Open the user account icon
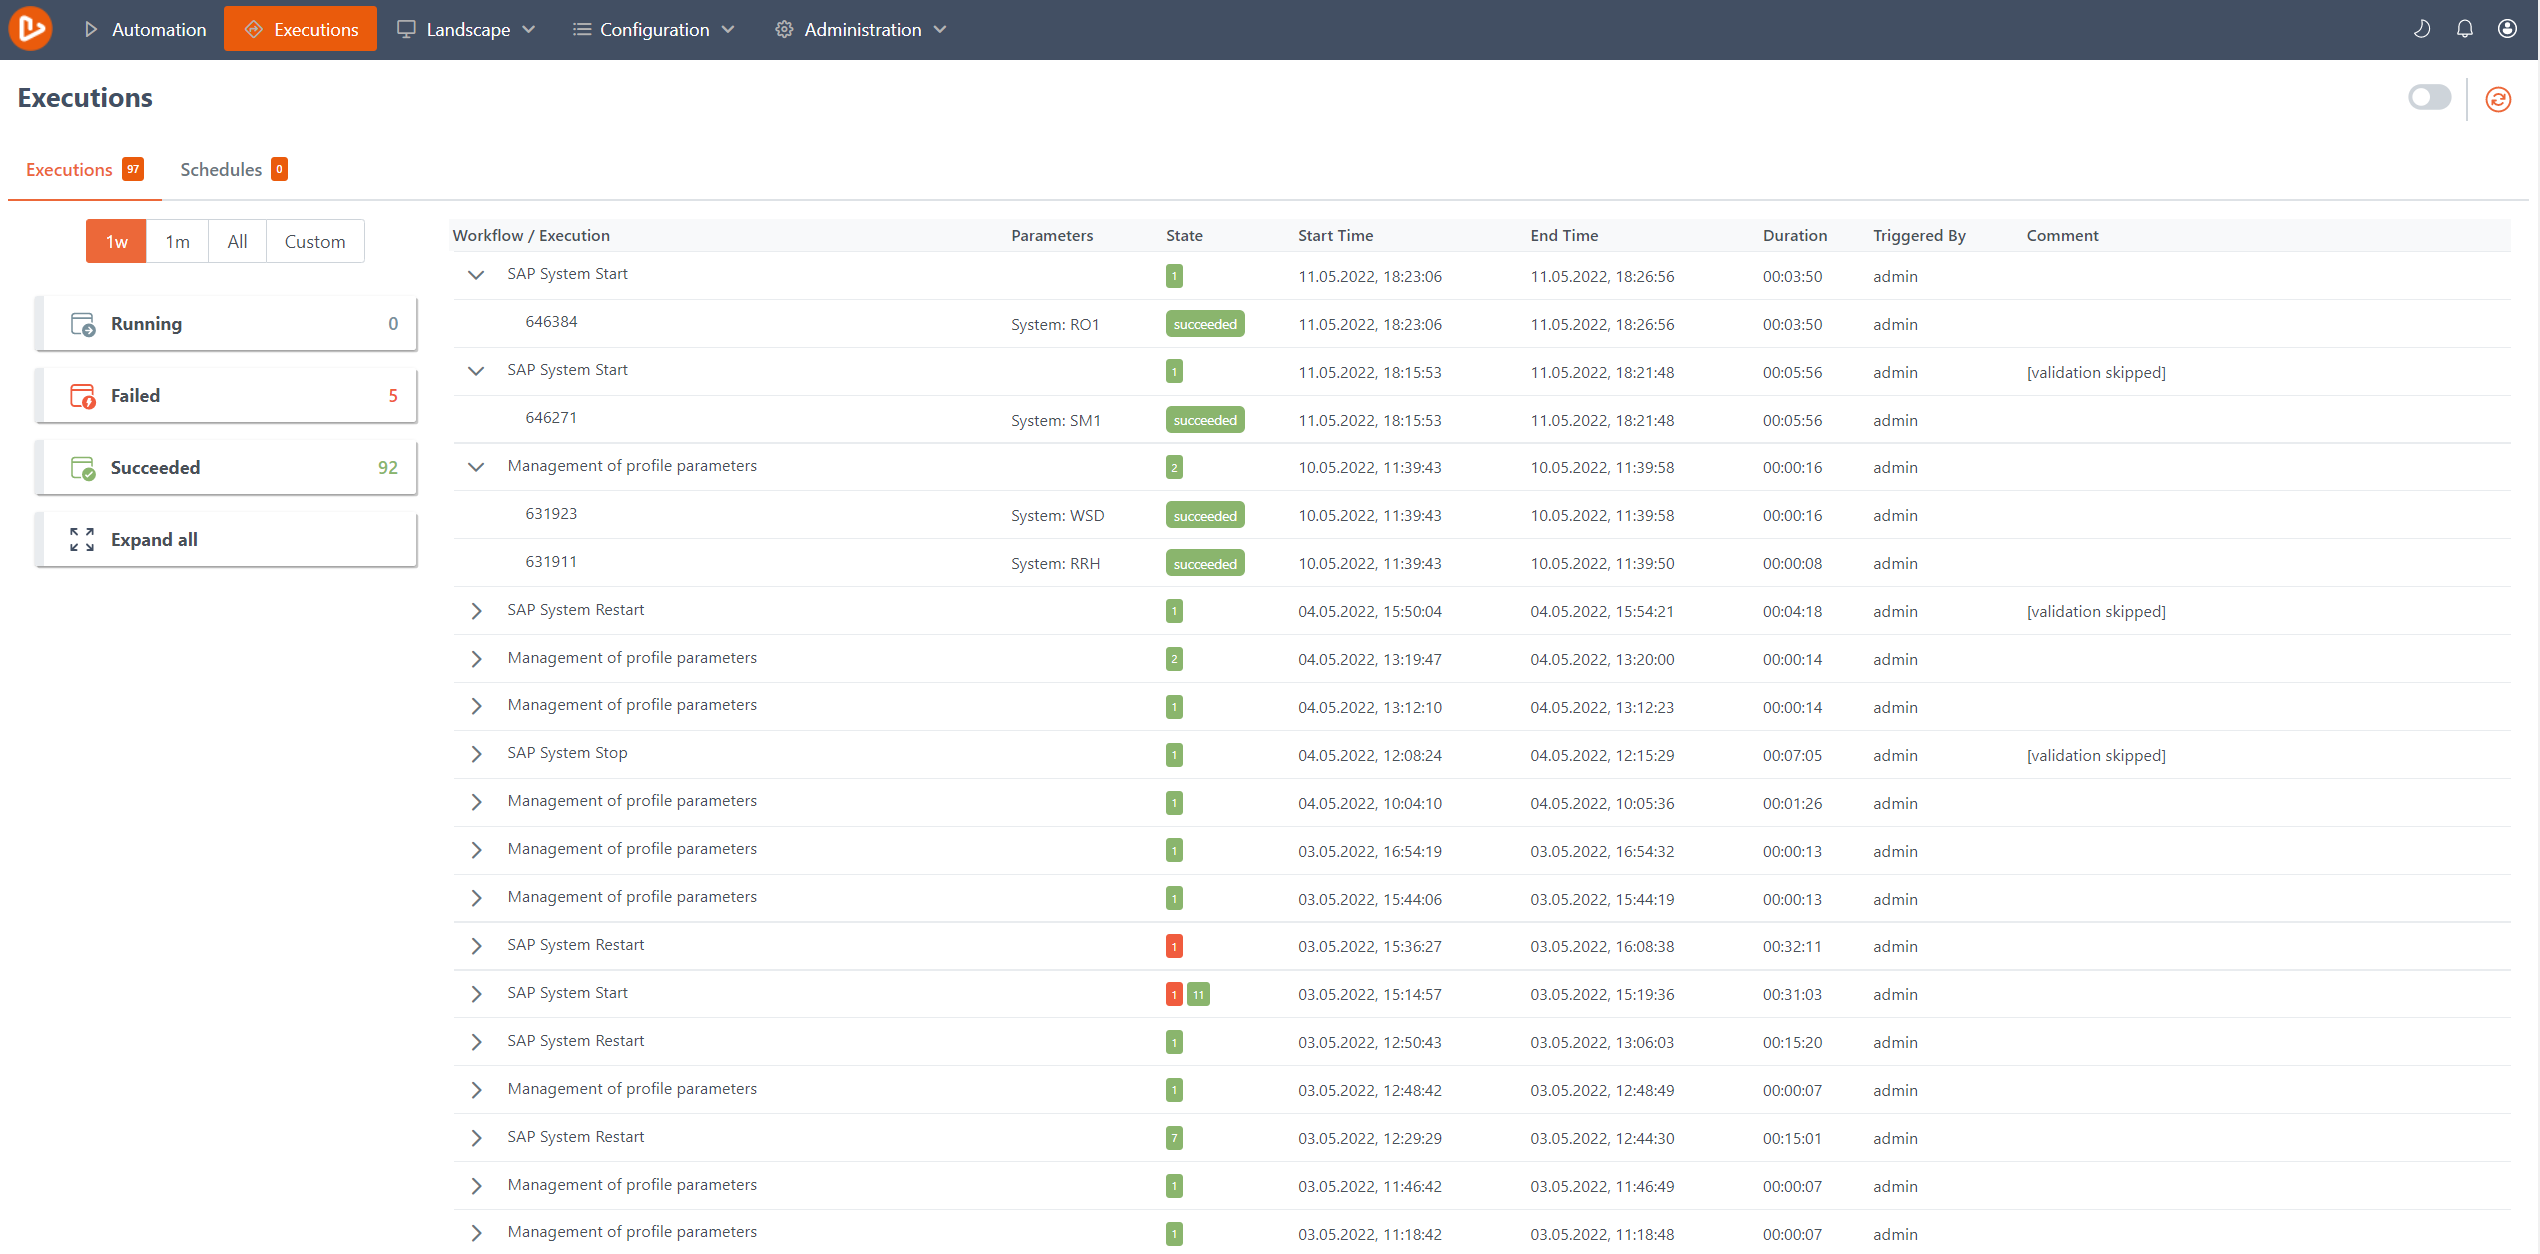This screenshot has width=2540, height=1254. pos(2508,29)
